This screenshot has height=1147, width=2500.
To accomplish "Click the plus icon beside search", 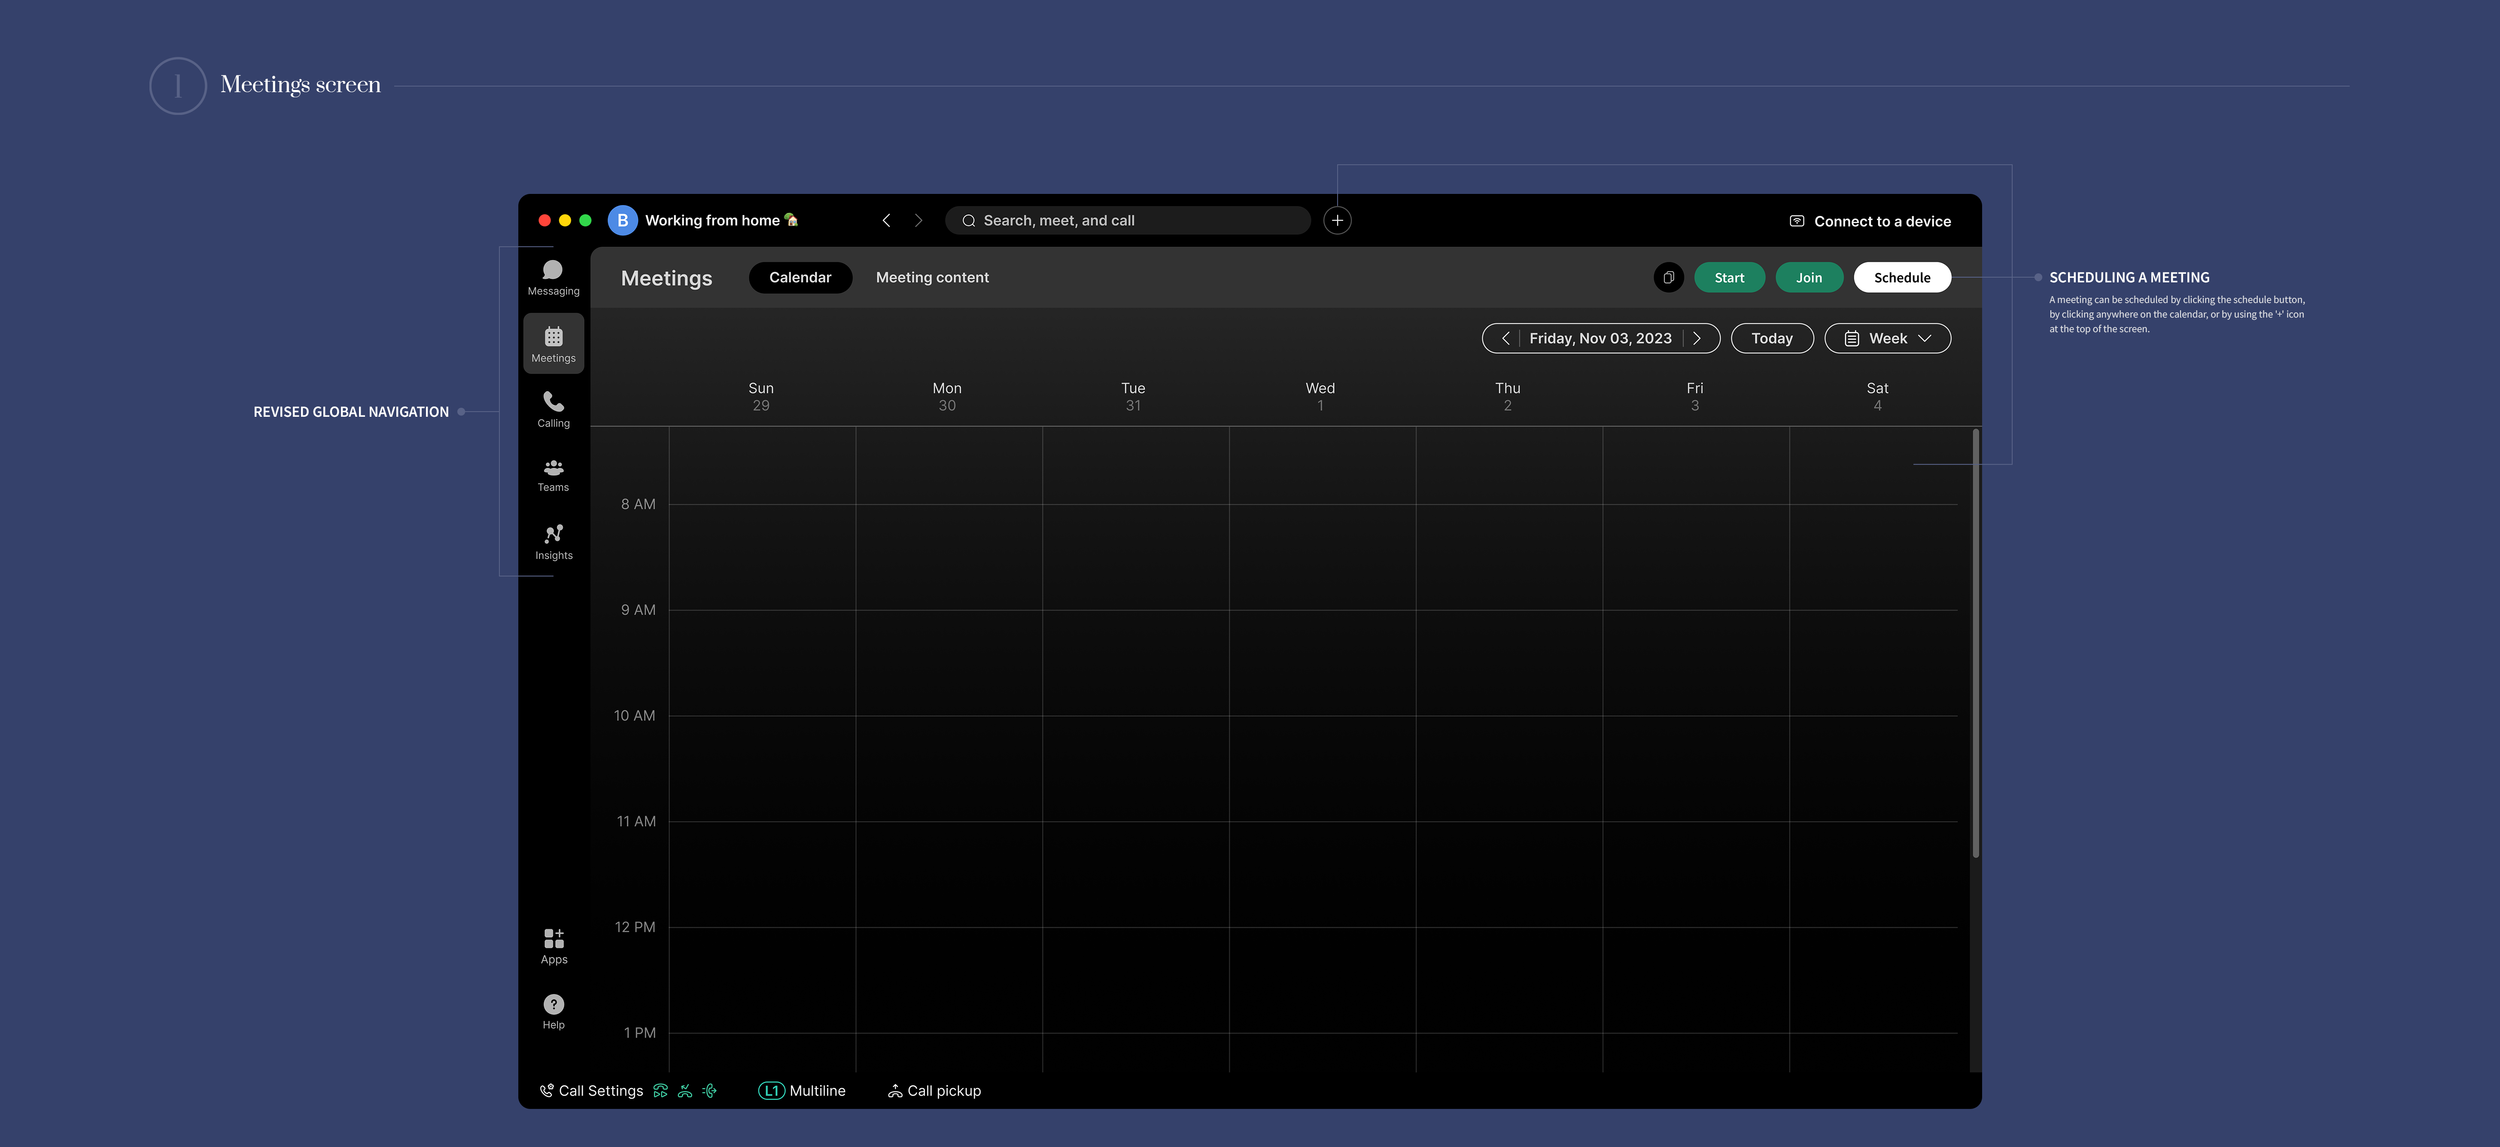I will click(x=1337, y=220).
